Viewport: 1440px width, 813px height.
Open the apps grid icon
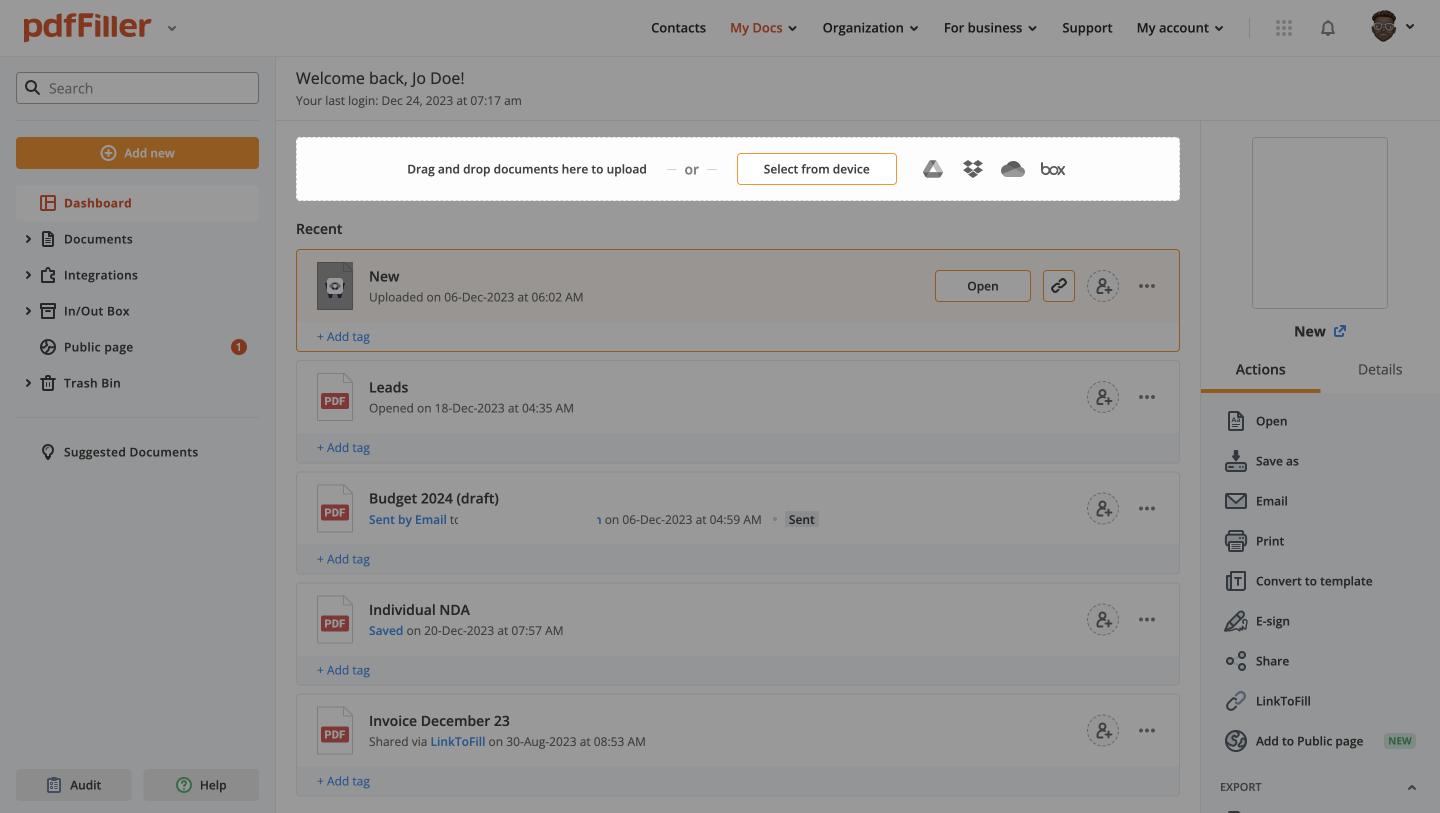coord(1284,28)
